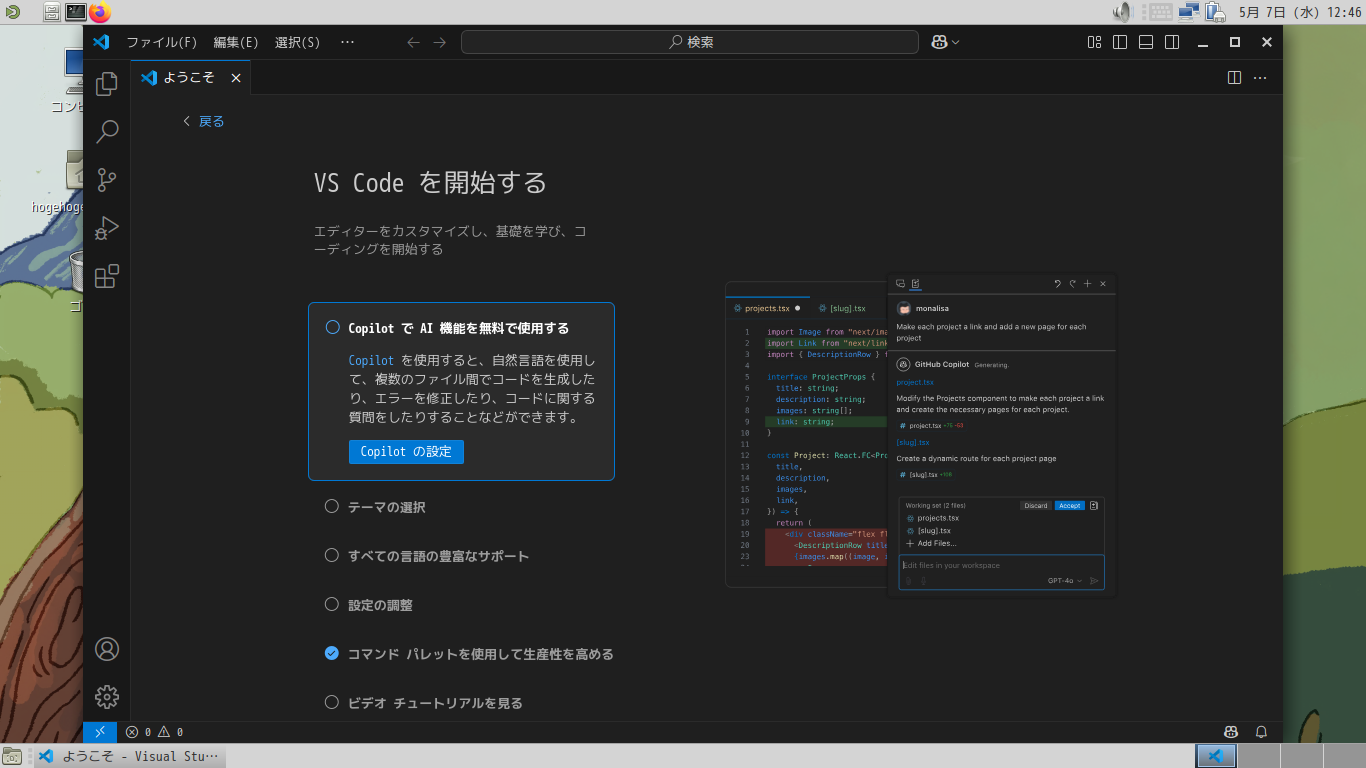The image size is (1366, 768).
Task: Follow the blue Copilot link in description
Action: tap(371, 360)
